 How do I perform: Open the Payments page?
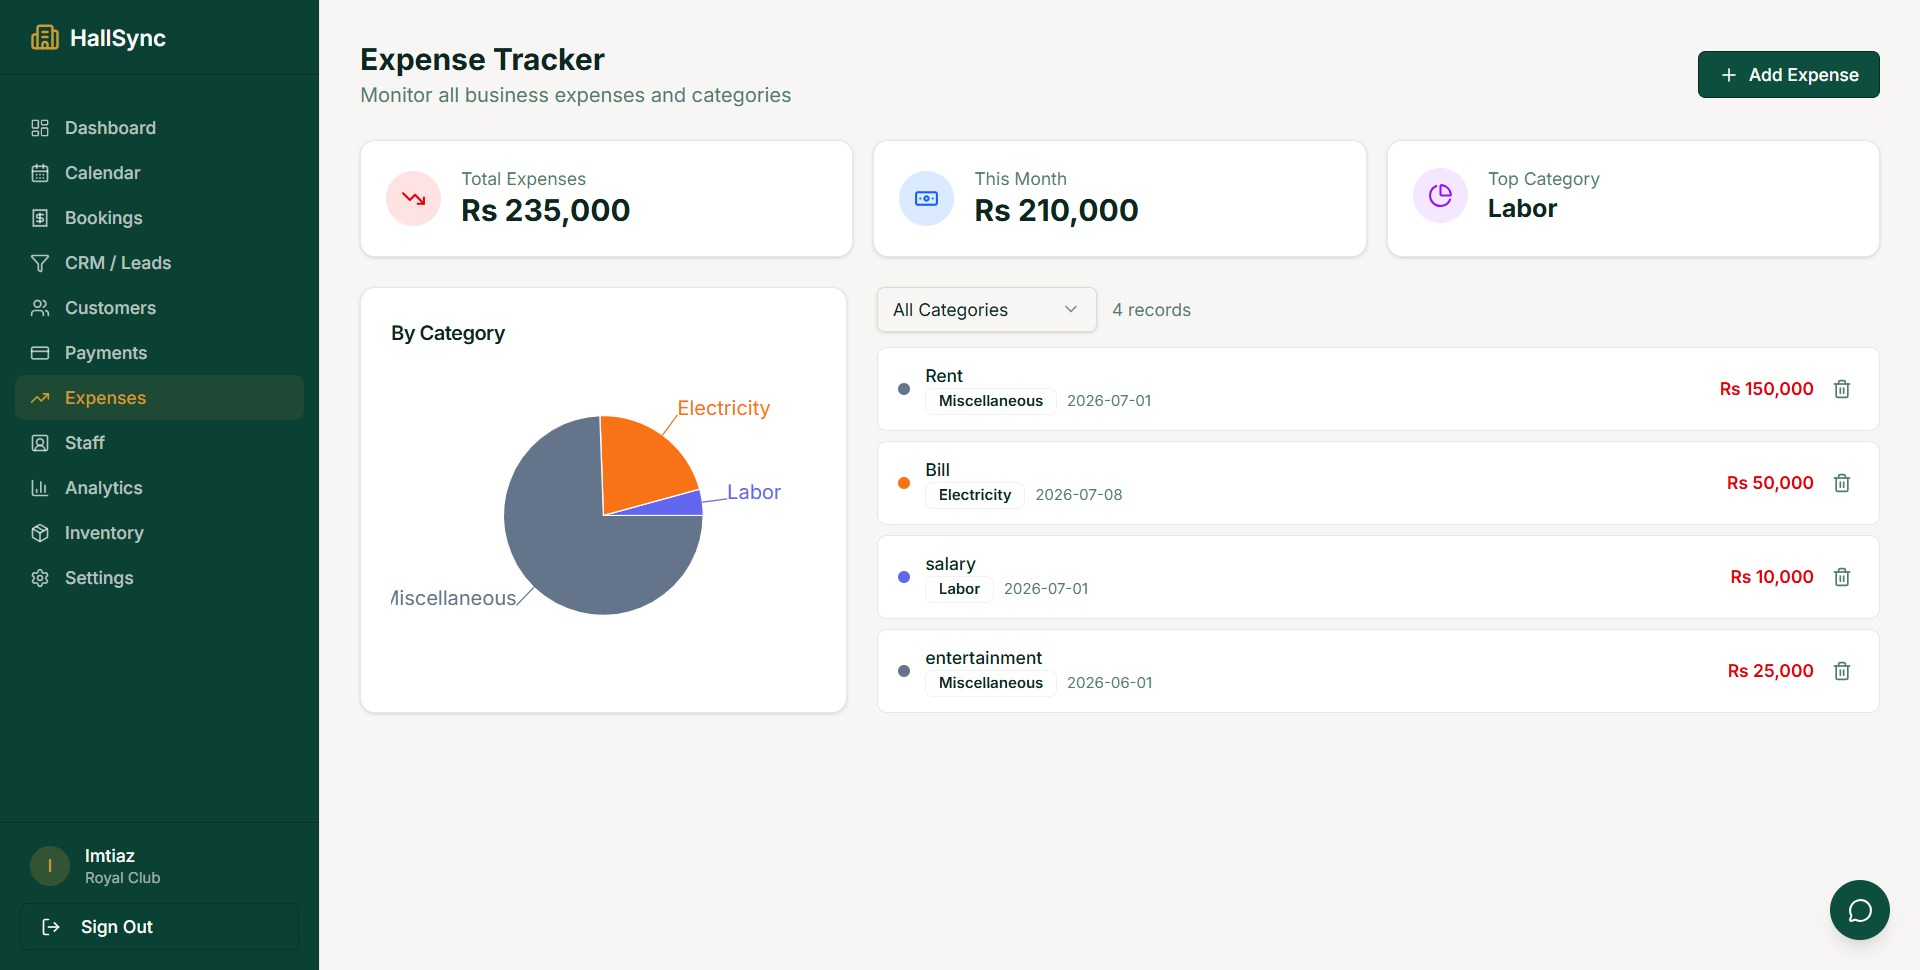[159, 353]
